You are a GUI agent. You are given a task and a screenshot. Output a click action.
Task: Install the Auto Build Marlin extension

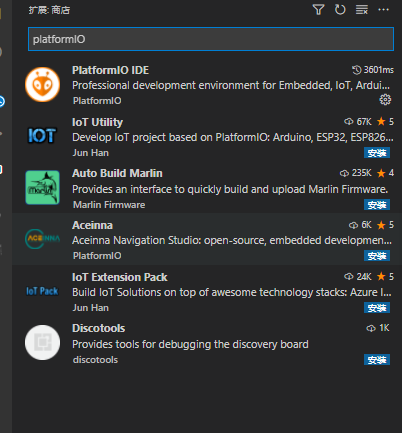[x=377, y=205]
